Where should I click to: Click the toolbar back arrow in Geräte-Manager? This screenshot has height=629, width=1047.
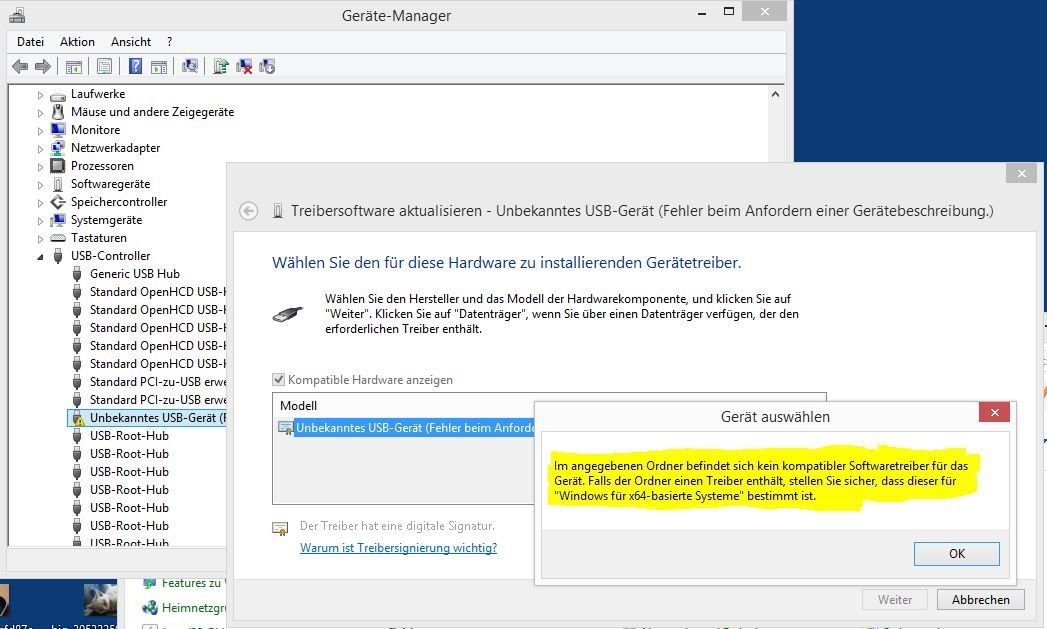click(20, 66)
